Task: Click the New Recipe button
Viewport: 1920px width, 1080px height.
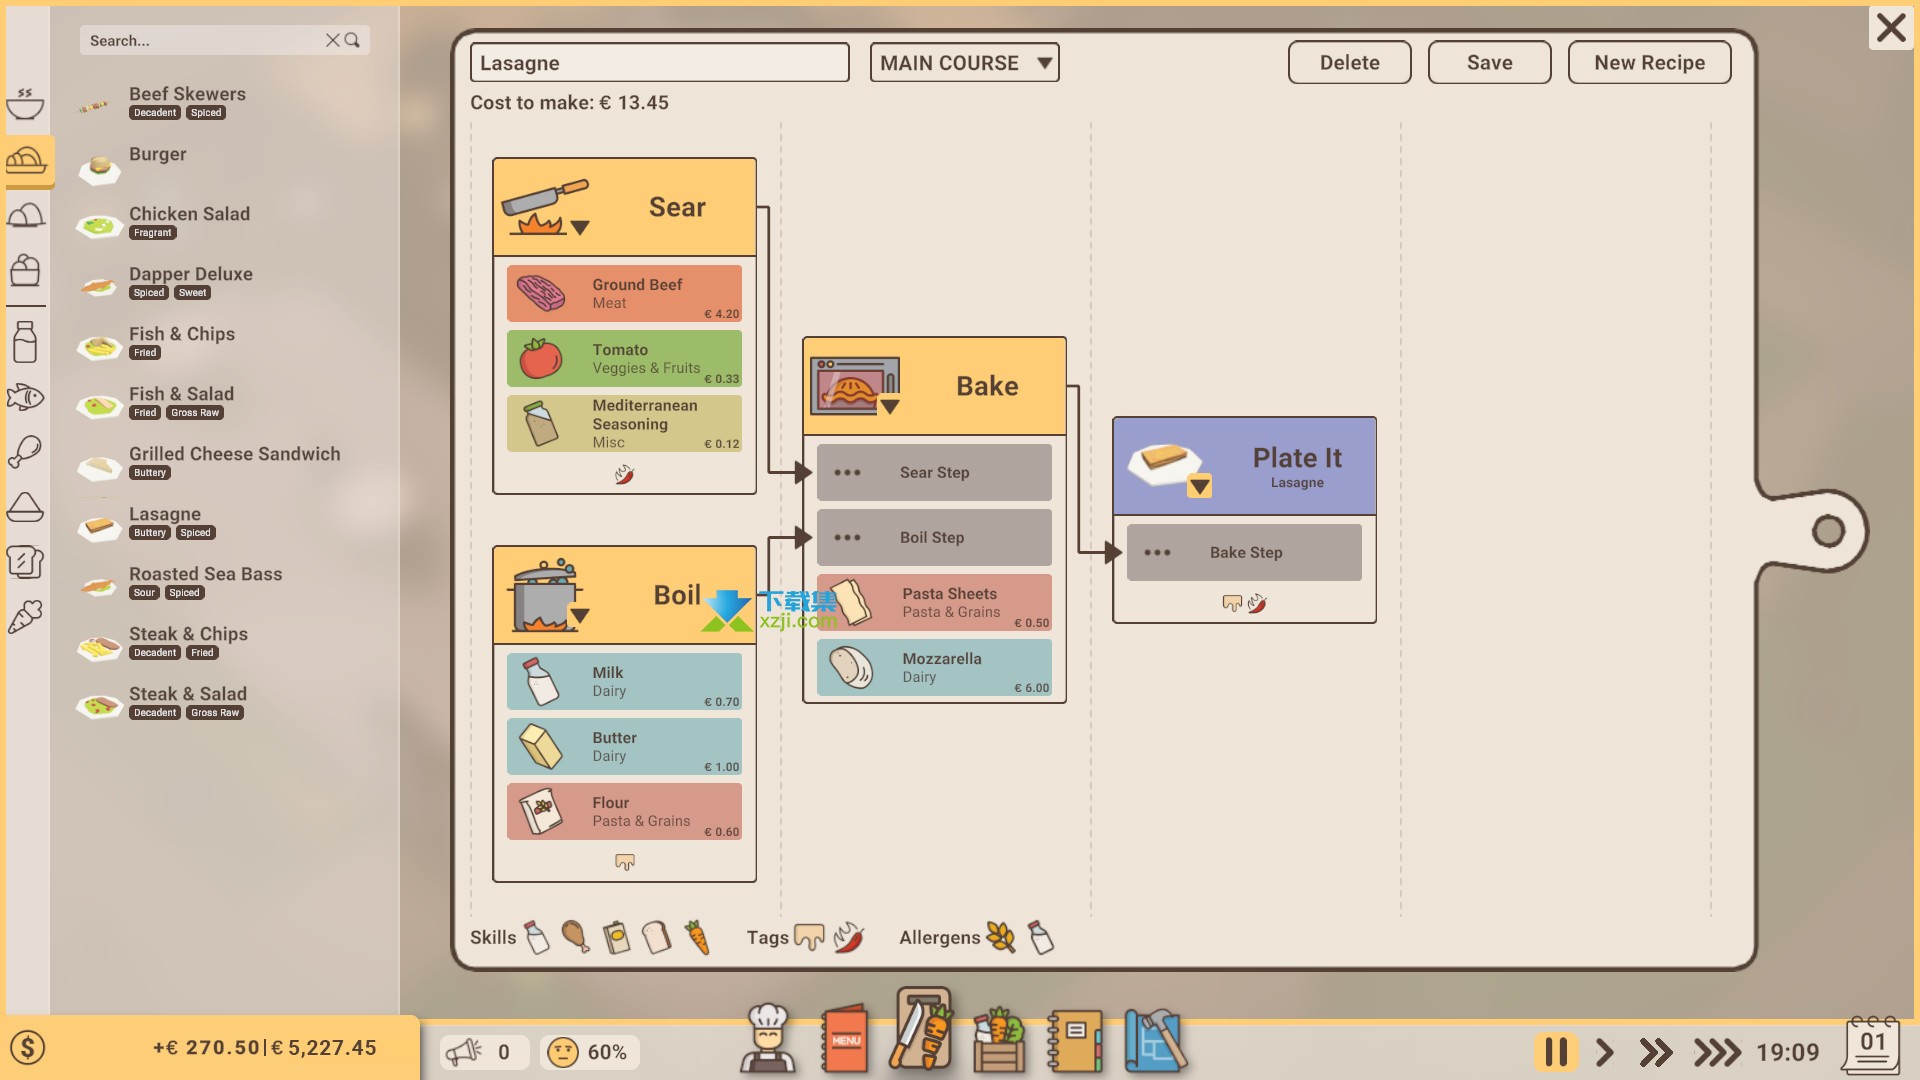Action: (1648, 62)
